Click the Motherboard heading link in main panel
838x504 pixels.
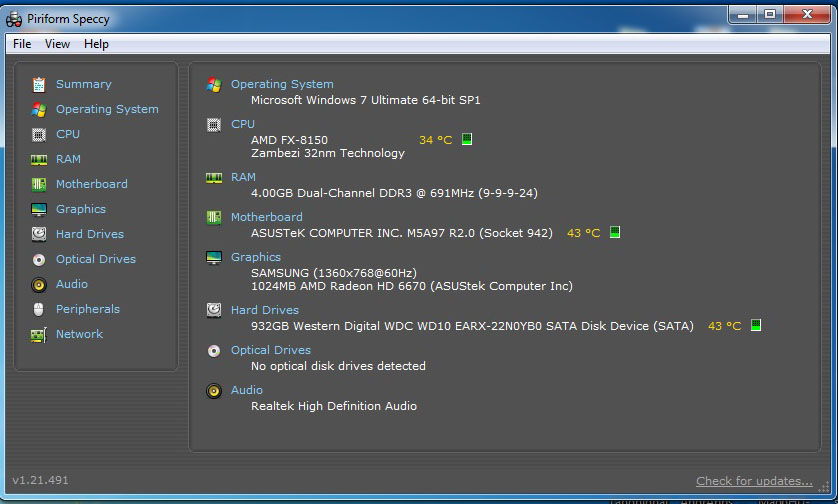coord(267,218)
